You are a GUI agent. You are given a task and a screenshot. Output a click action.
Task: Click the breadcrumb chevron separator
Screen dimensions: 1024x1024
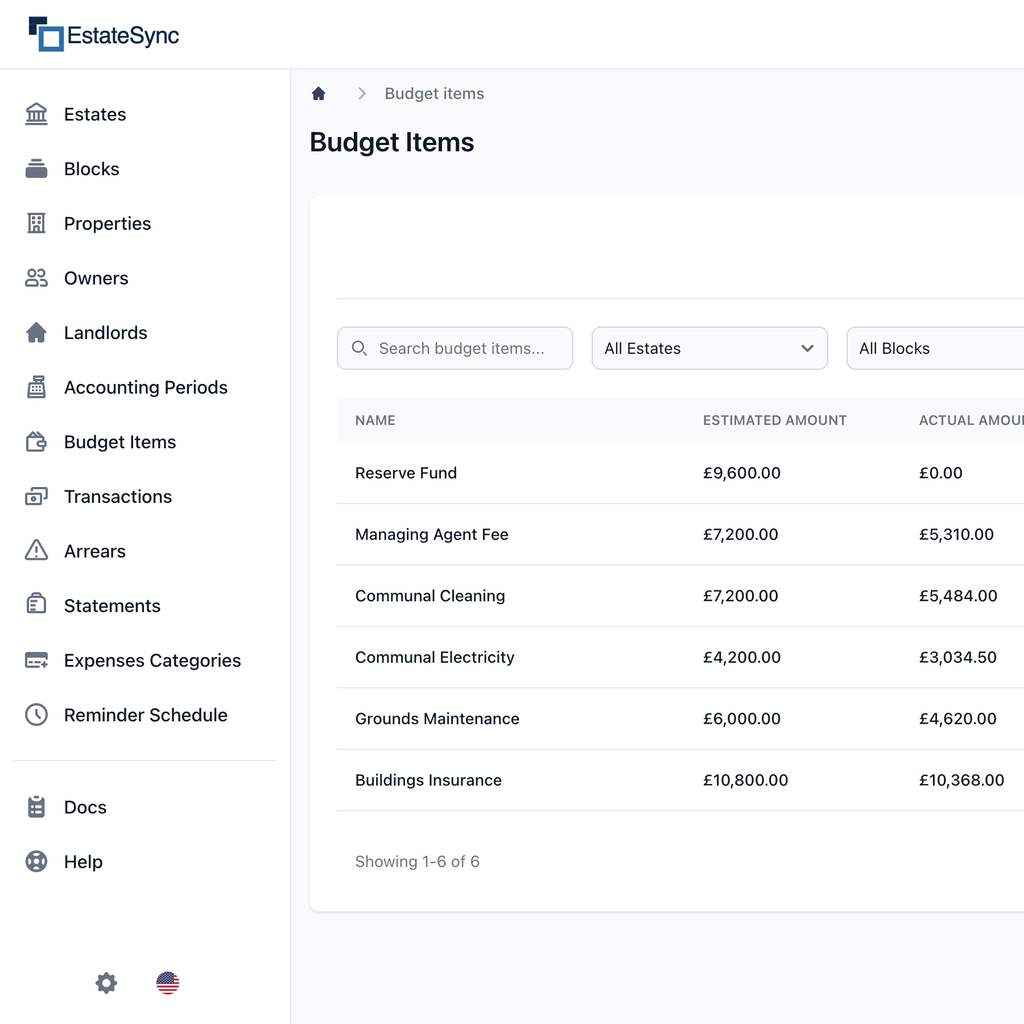pyautogui.click(x=362, y=93)
